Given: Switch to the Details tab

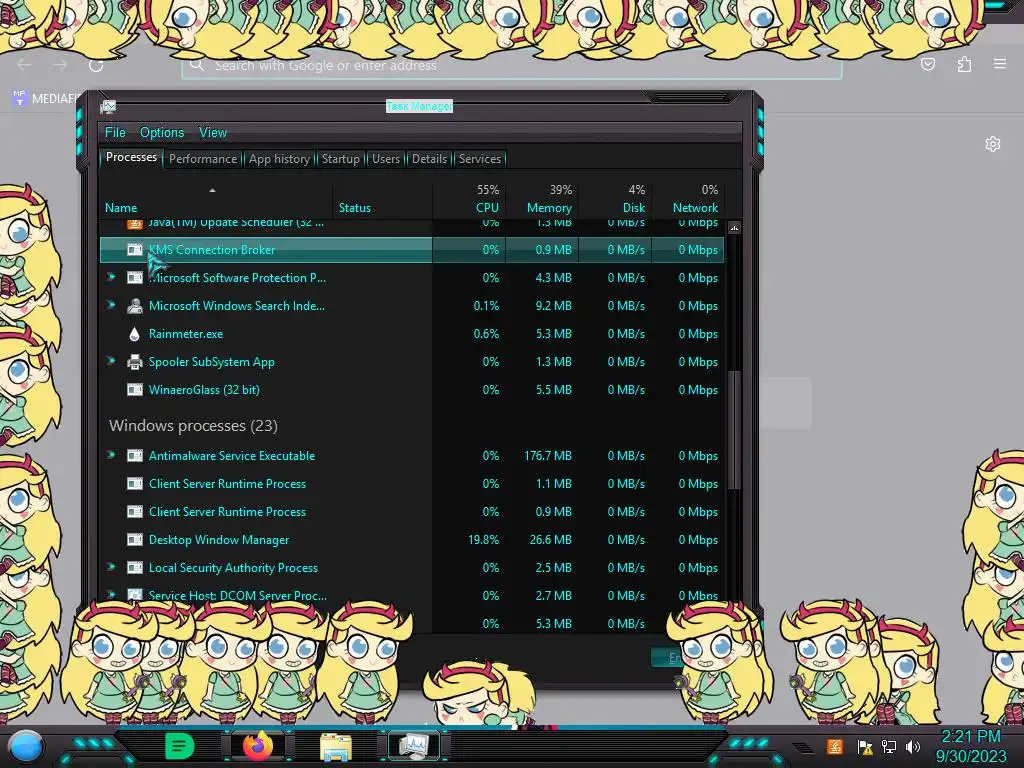Looking at the screenshot, I should point(429,159).
